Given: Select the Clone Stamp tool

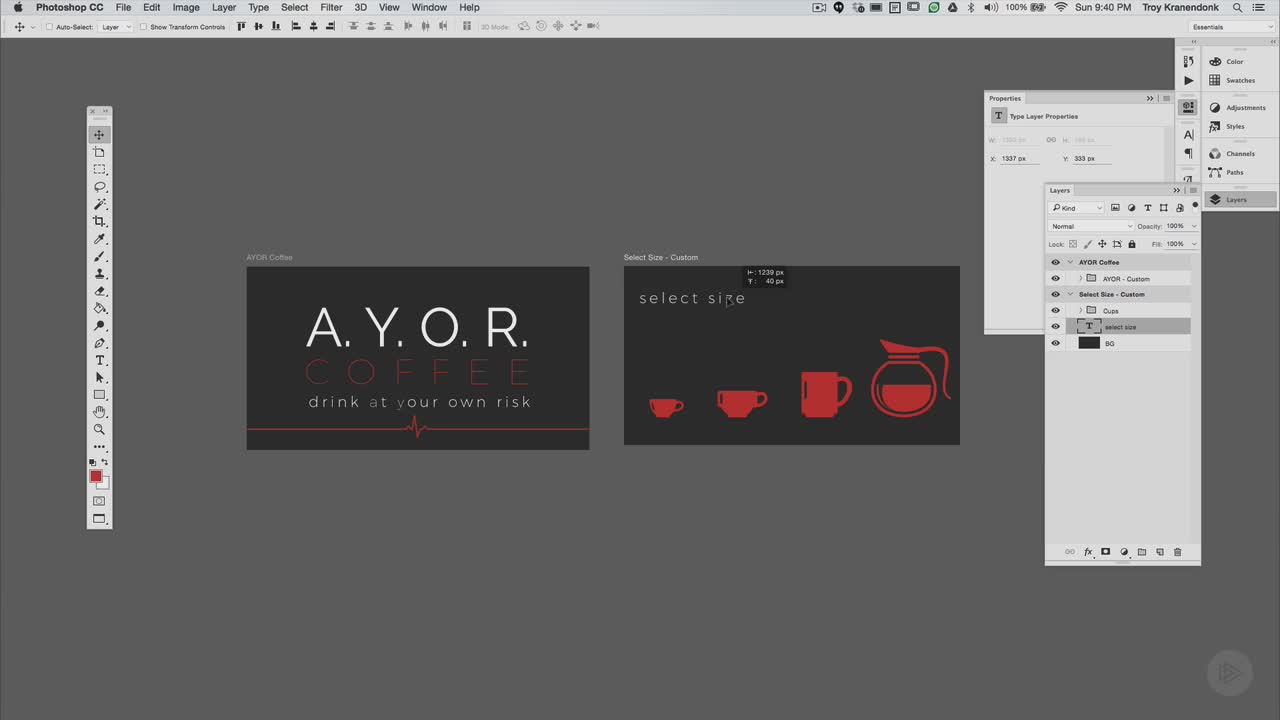Looking at the screenshot, I should pos(99,273).
